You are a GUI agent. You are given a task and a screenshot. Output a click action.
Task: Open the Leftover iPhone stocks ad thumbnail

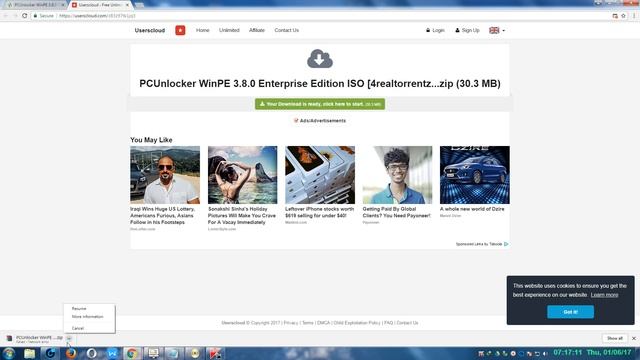pyautogui.click(x=320, y=175)
